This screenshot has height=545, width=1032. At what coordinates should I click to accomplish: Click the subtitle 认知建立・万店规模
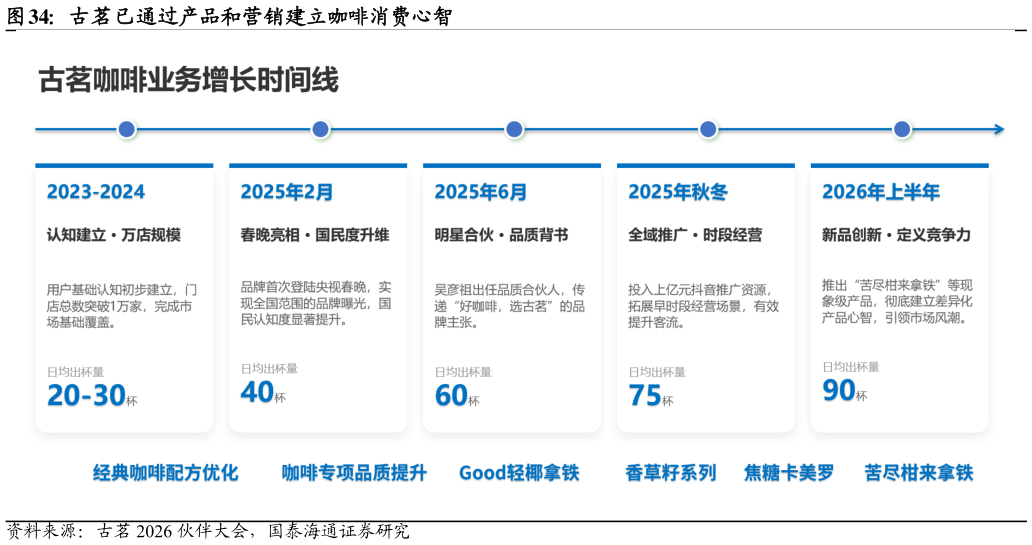point(114,235)
